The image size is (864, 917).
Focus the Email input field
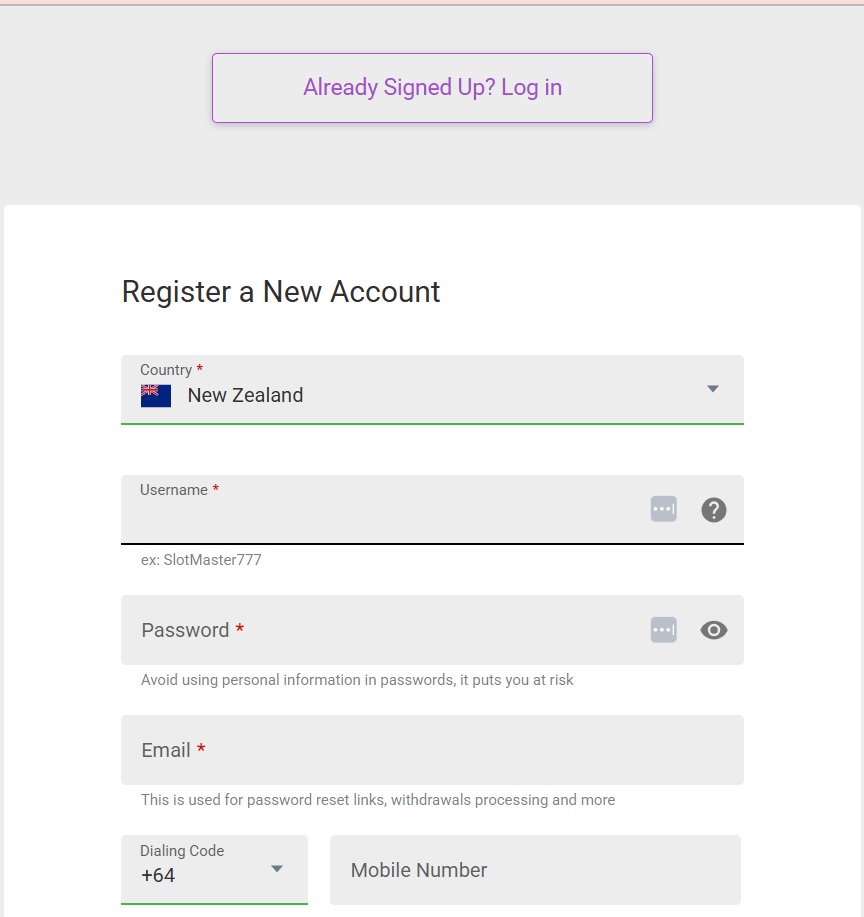click(432, 750)
